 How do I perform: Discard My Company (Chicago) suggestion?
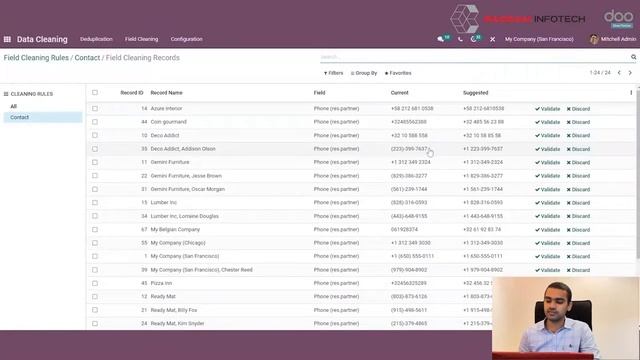click(578, 243)
